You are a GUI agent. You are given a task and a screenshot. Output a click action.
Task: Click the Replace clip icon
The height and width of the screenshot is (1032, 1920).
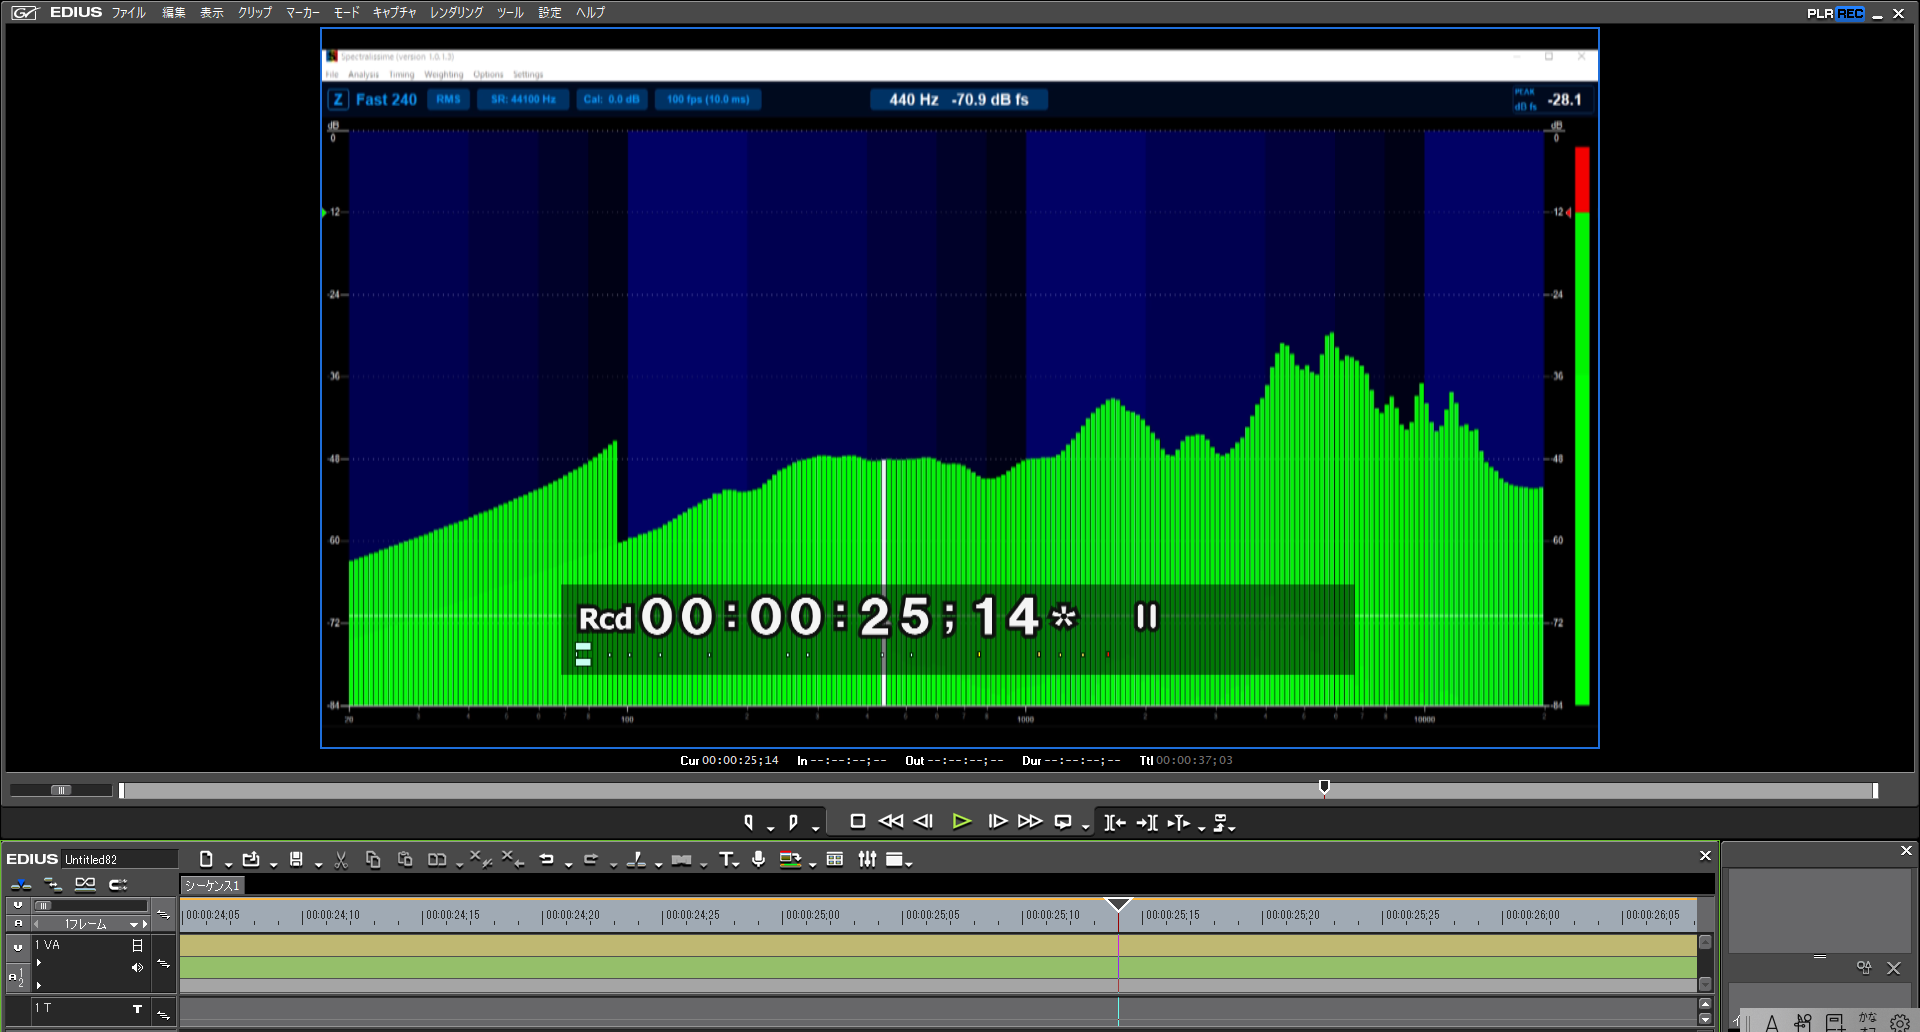[437, 859]
